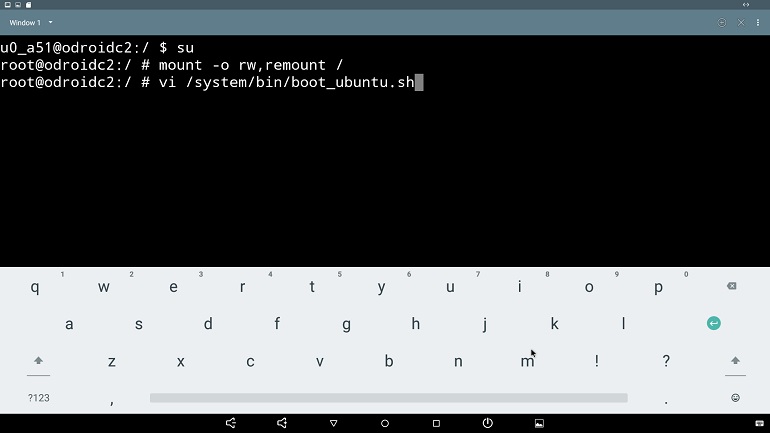Screen dimensions: 770x433
Task: Tap the green enter key
Action: pyautogui.click(x=714, y=324)
